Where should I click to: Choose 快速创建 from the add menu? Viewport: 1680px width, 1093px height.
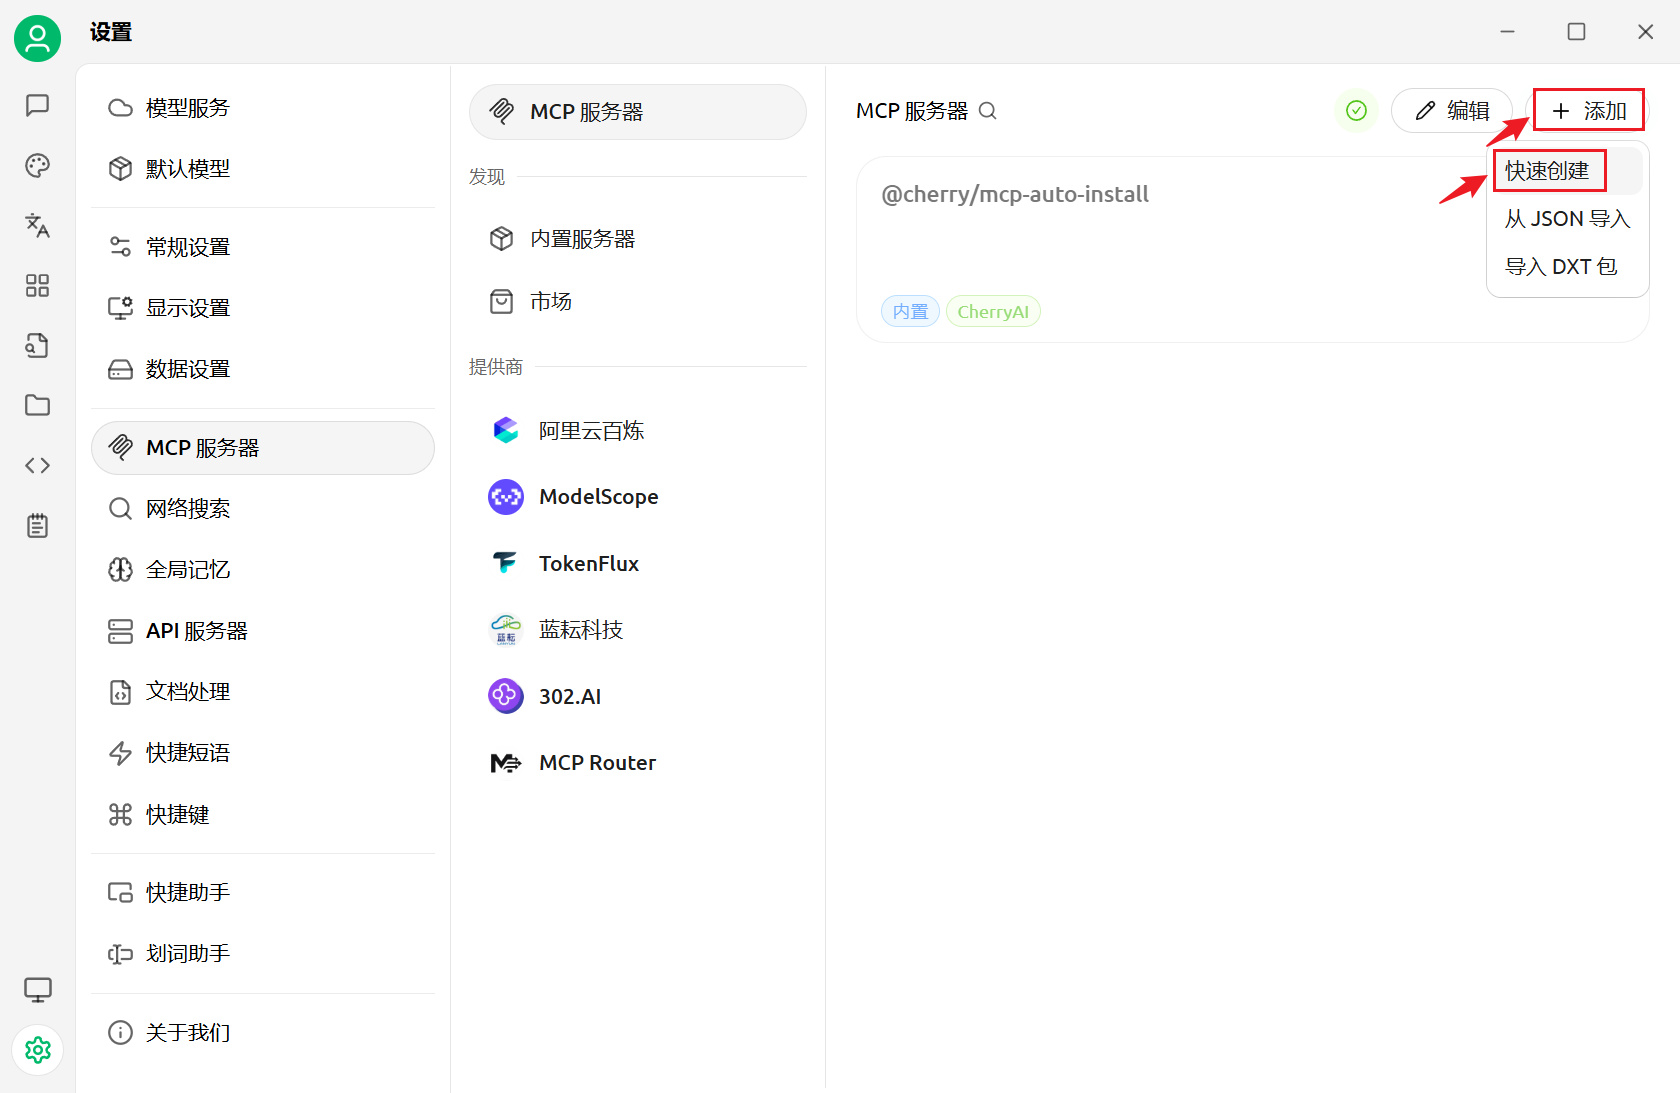pos(1566,171)
